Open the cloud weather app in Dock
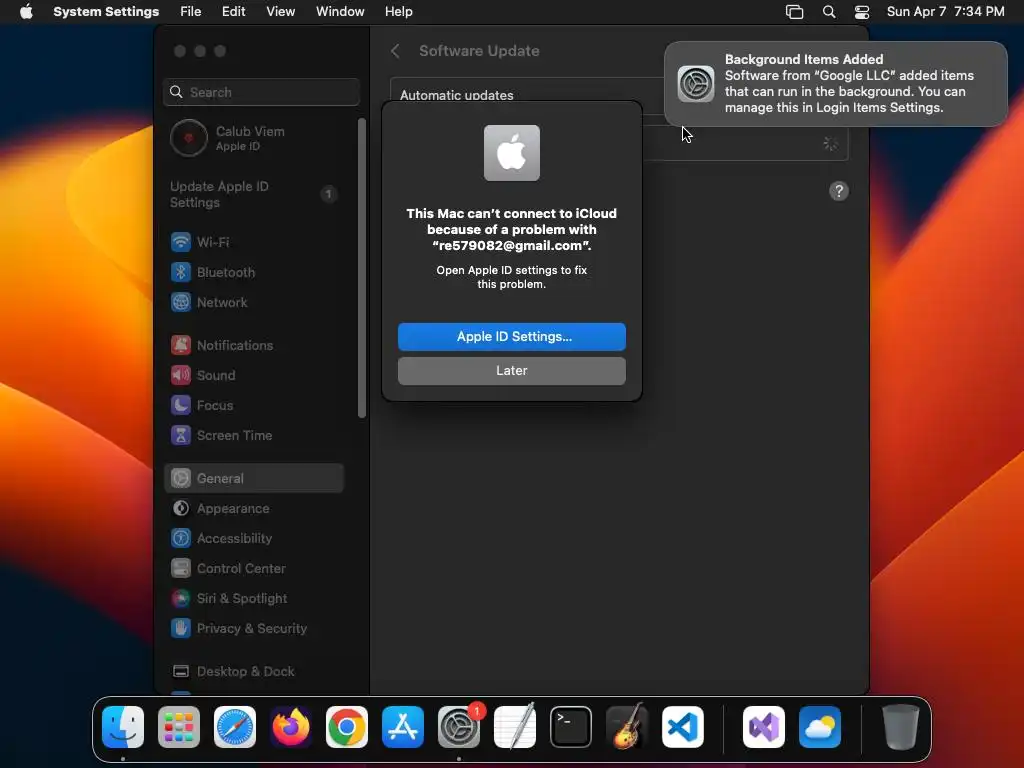Viewport: 1024px width, 768px height. (820, 727)
